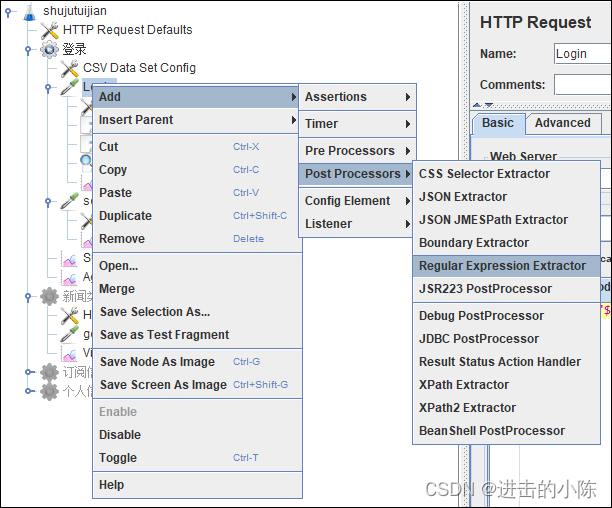Expand the 订阅 thread group node
Screen dimensions: 612x508
[28, 372]
